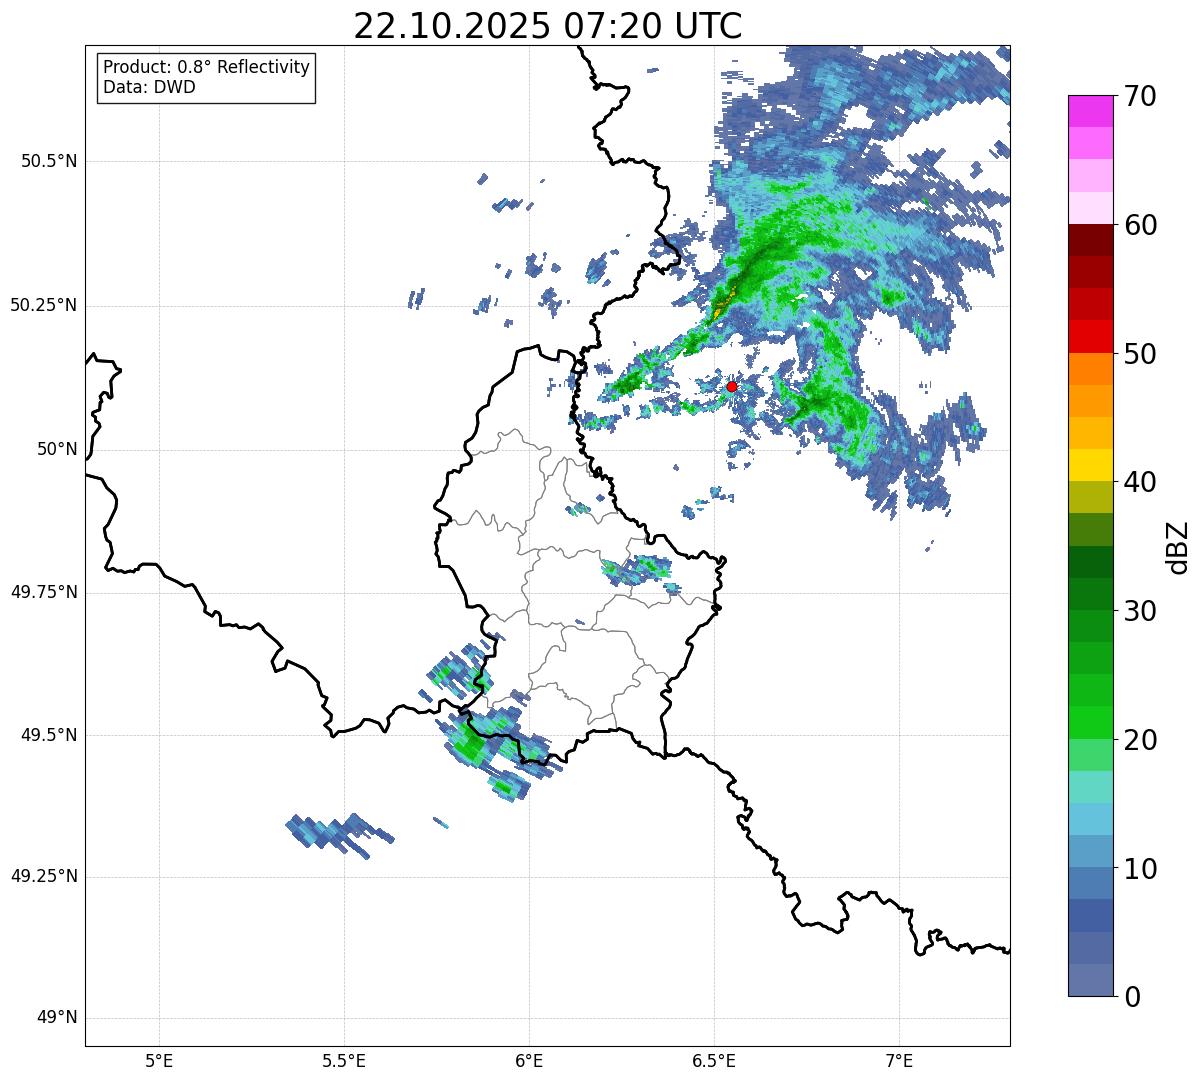
Task: Click the "6.5°E" longitude label
Action: click(714, 1061)
